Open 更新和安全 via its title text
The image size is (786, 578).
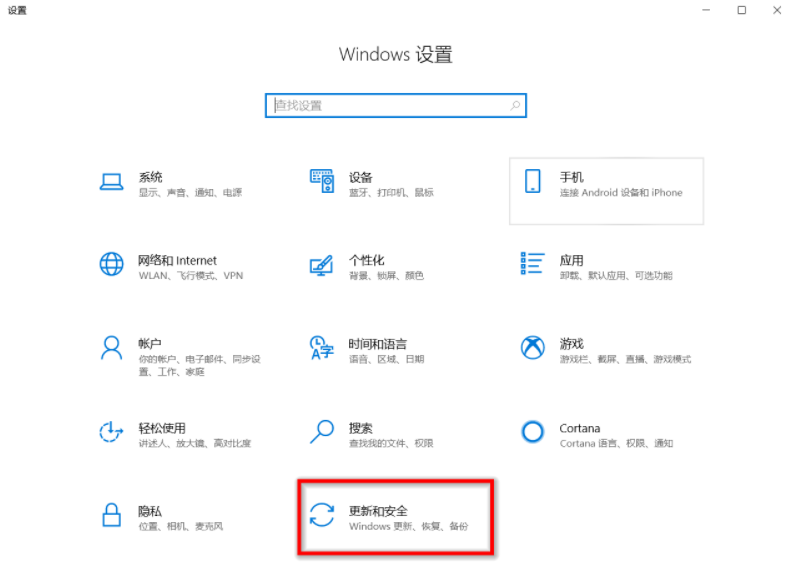pos(378,510)
